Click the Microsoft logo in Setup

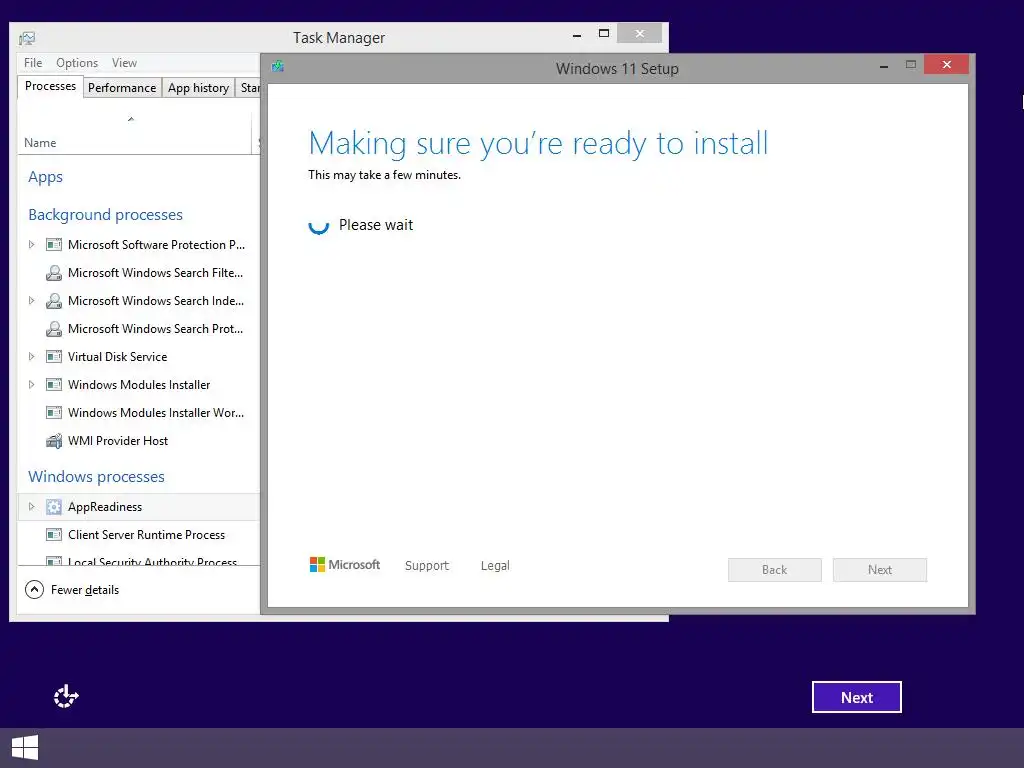pyautogui.click(x=344, y=565)
